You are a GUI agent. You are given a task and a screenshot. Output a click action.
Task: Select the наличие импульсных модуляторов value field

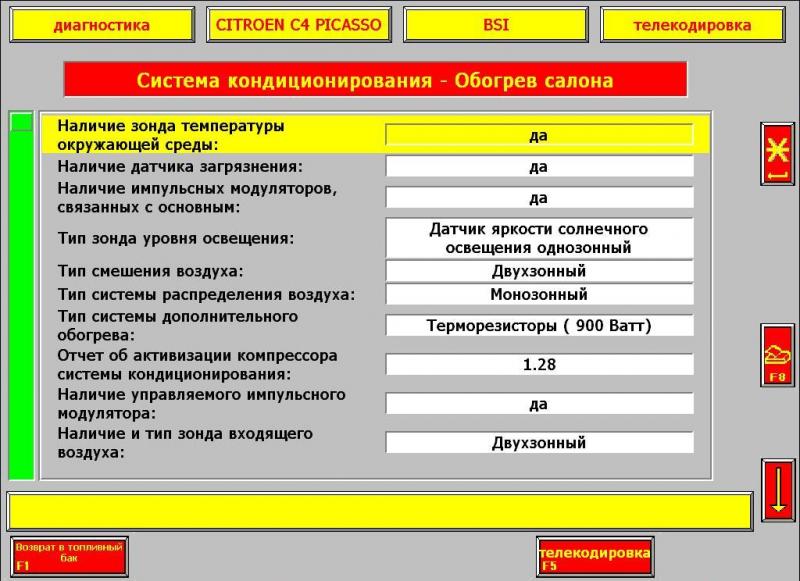(539, 198)
